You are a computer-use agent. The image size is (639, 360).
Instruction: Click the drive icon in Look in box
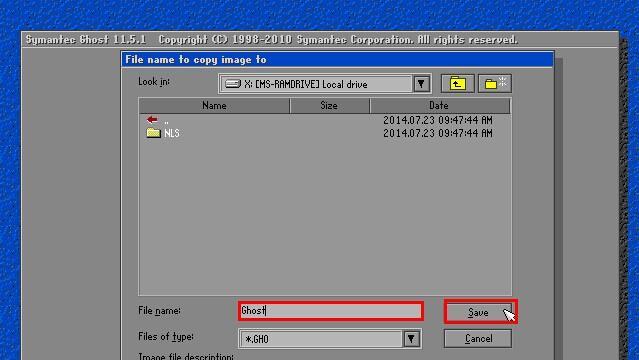click(233, 84)
